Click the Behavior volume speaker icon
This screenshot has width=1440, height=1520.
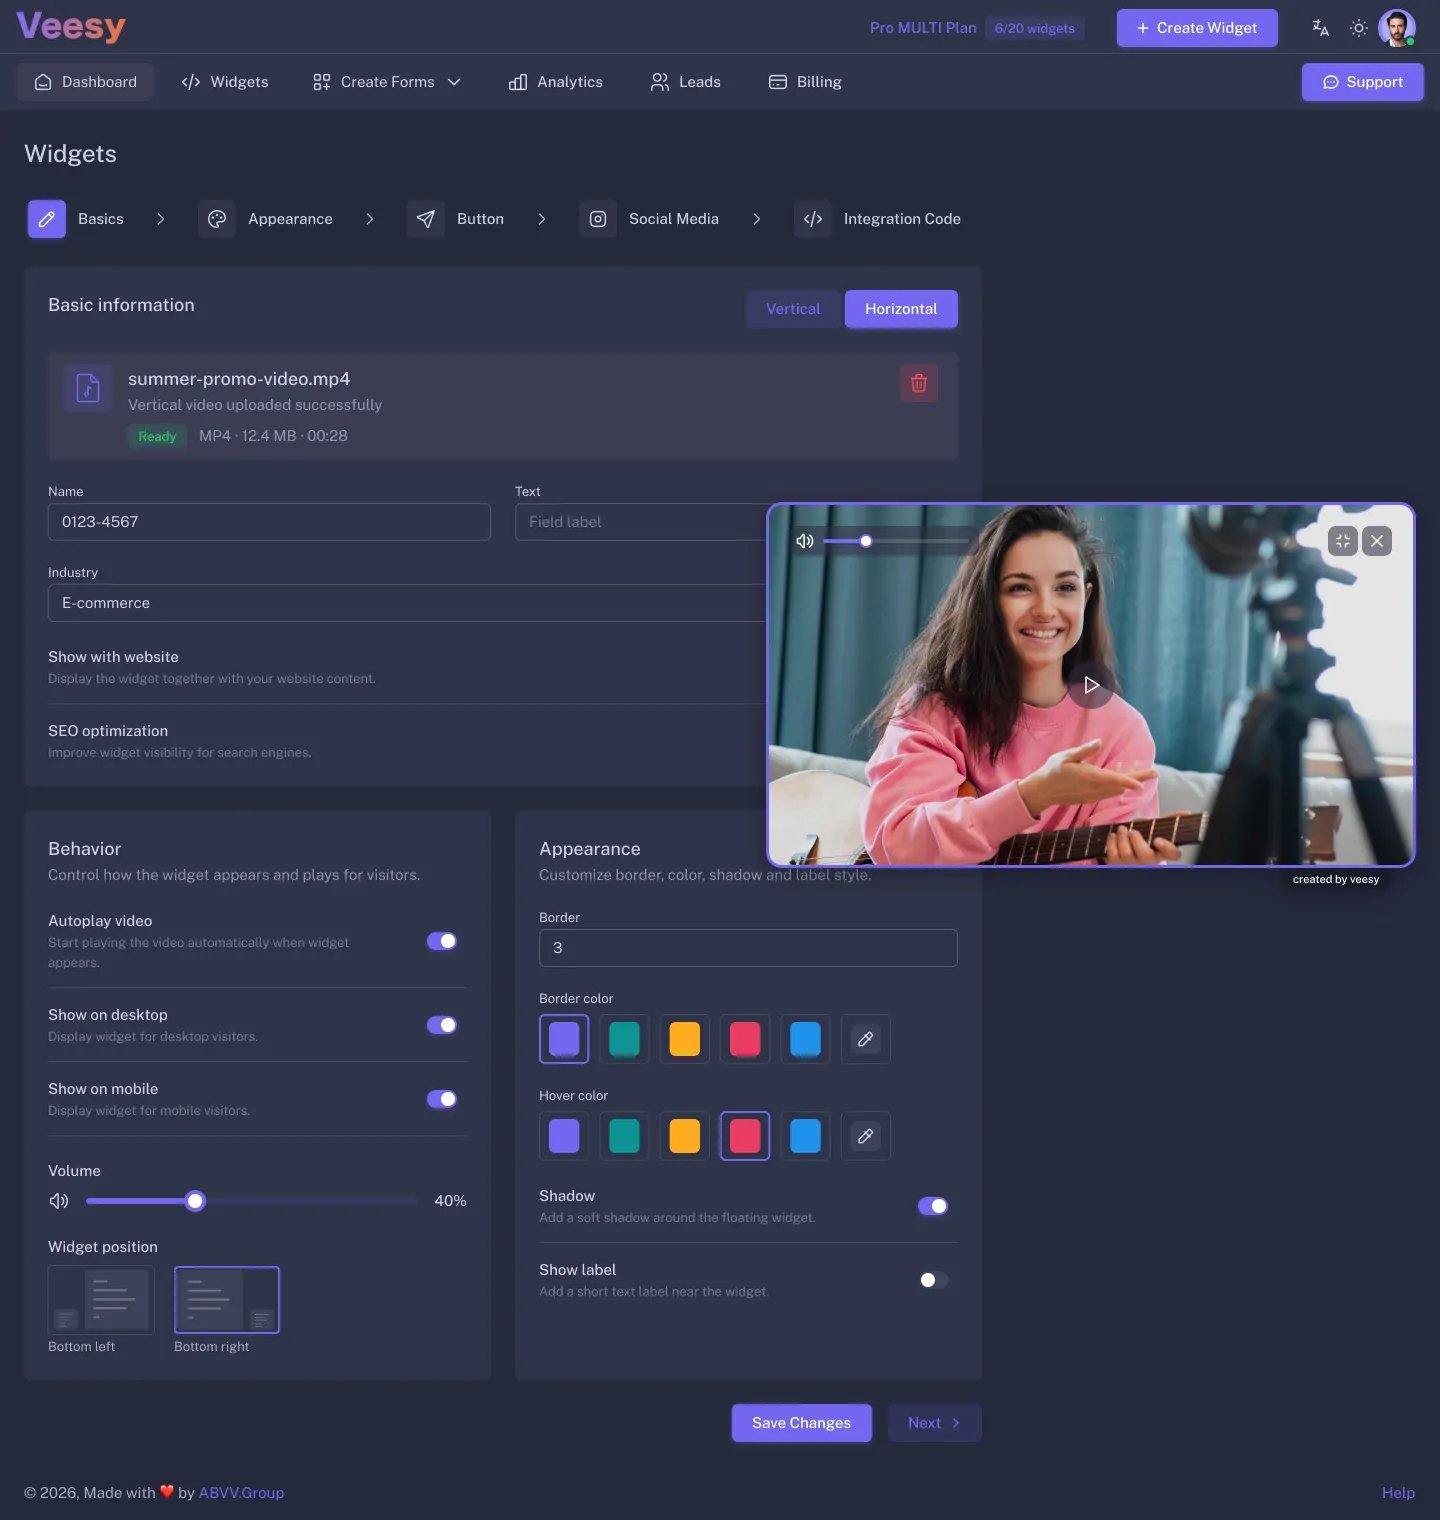pos(59,1201)
